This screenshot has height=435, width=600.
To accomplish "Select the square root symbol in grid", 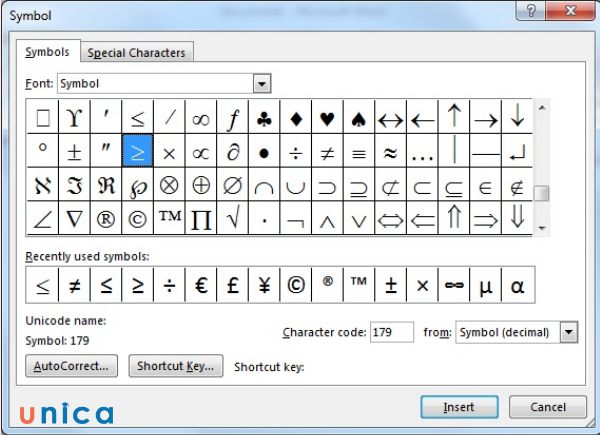I will click(232, 218).
